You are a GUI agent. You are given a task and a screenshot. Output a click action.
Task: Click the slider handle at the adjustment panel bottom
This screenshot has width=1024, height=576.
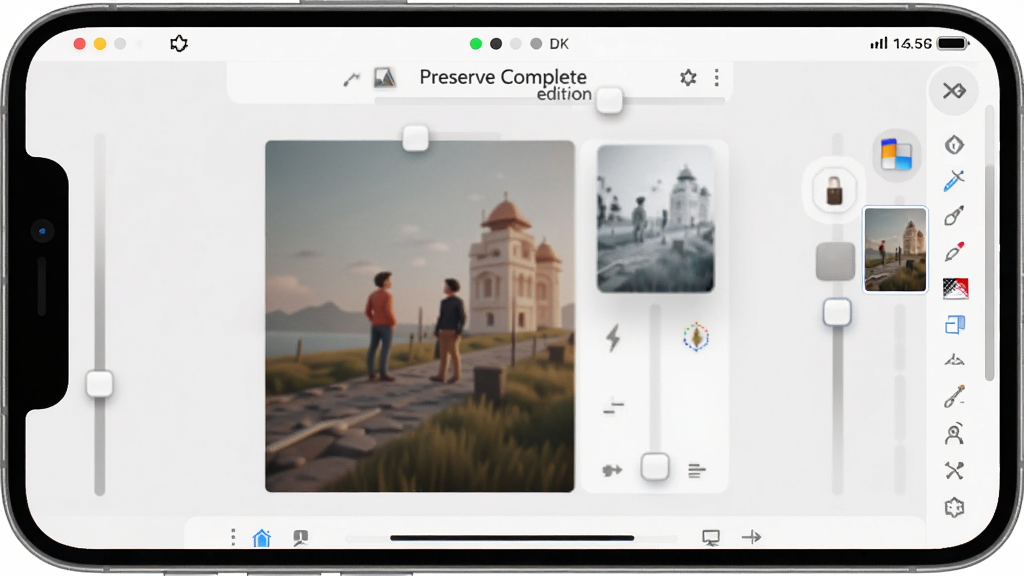(x=655, y=467)
